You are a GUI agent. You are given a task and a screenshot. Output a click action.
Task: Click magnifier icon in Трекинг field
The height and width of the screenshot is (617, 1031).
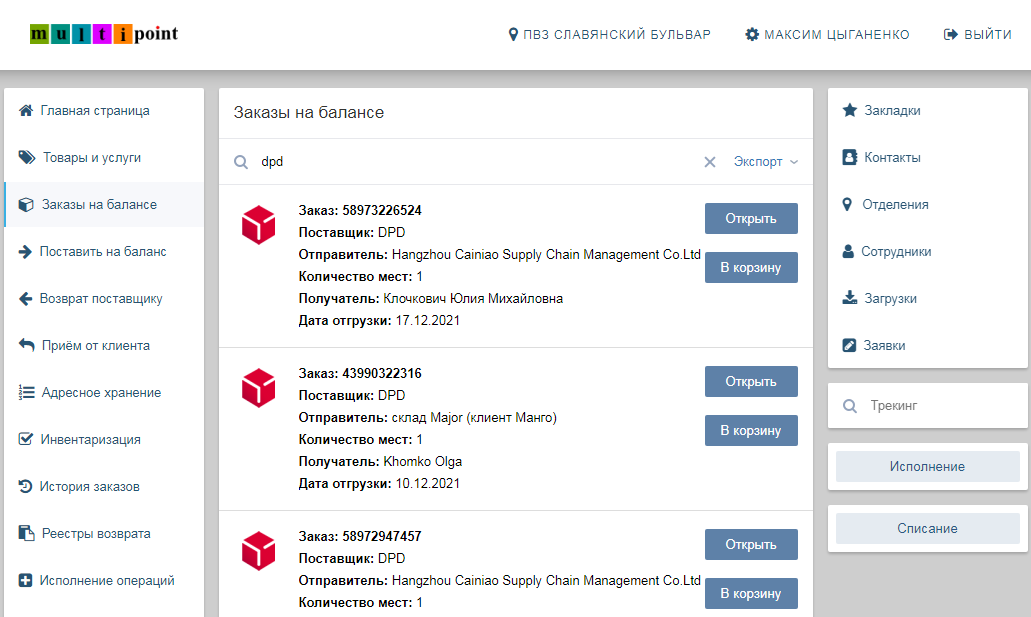click(x=850, y=406)
